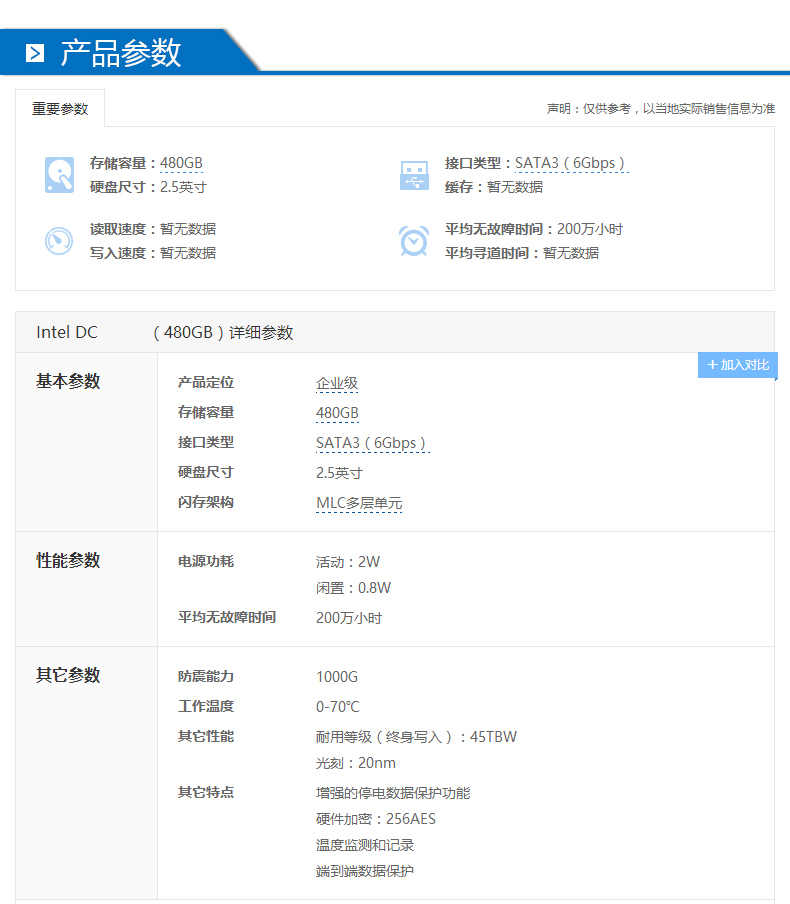Click the 耐用等级（终身写入）：45TBW value
Image resolution: width=790 pixels, height=904 pixels.
(x=416, y=737)
